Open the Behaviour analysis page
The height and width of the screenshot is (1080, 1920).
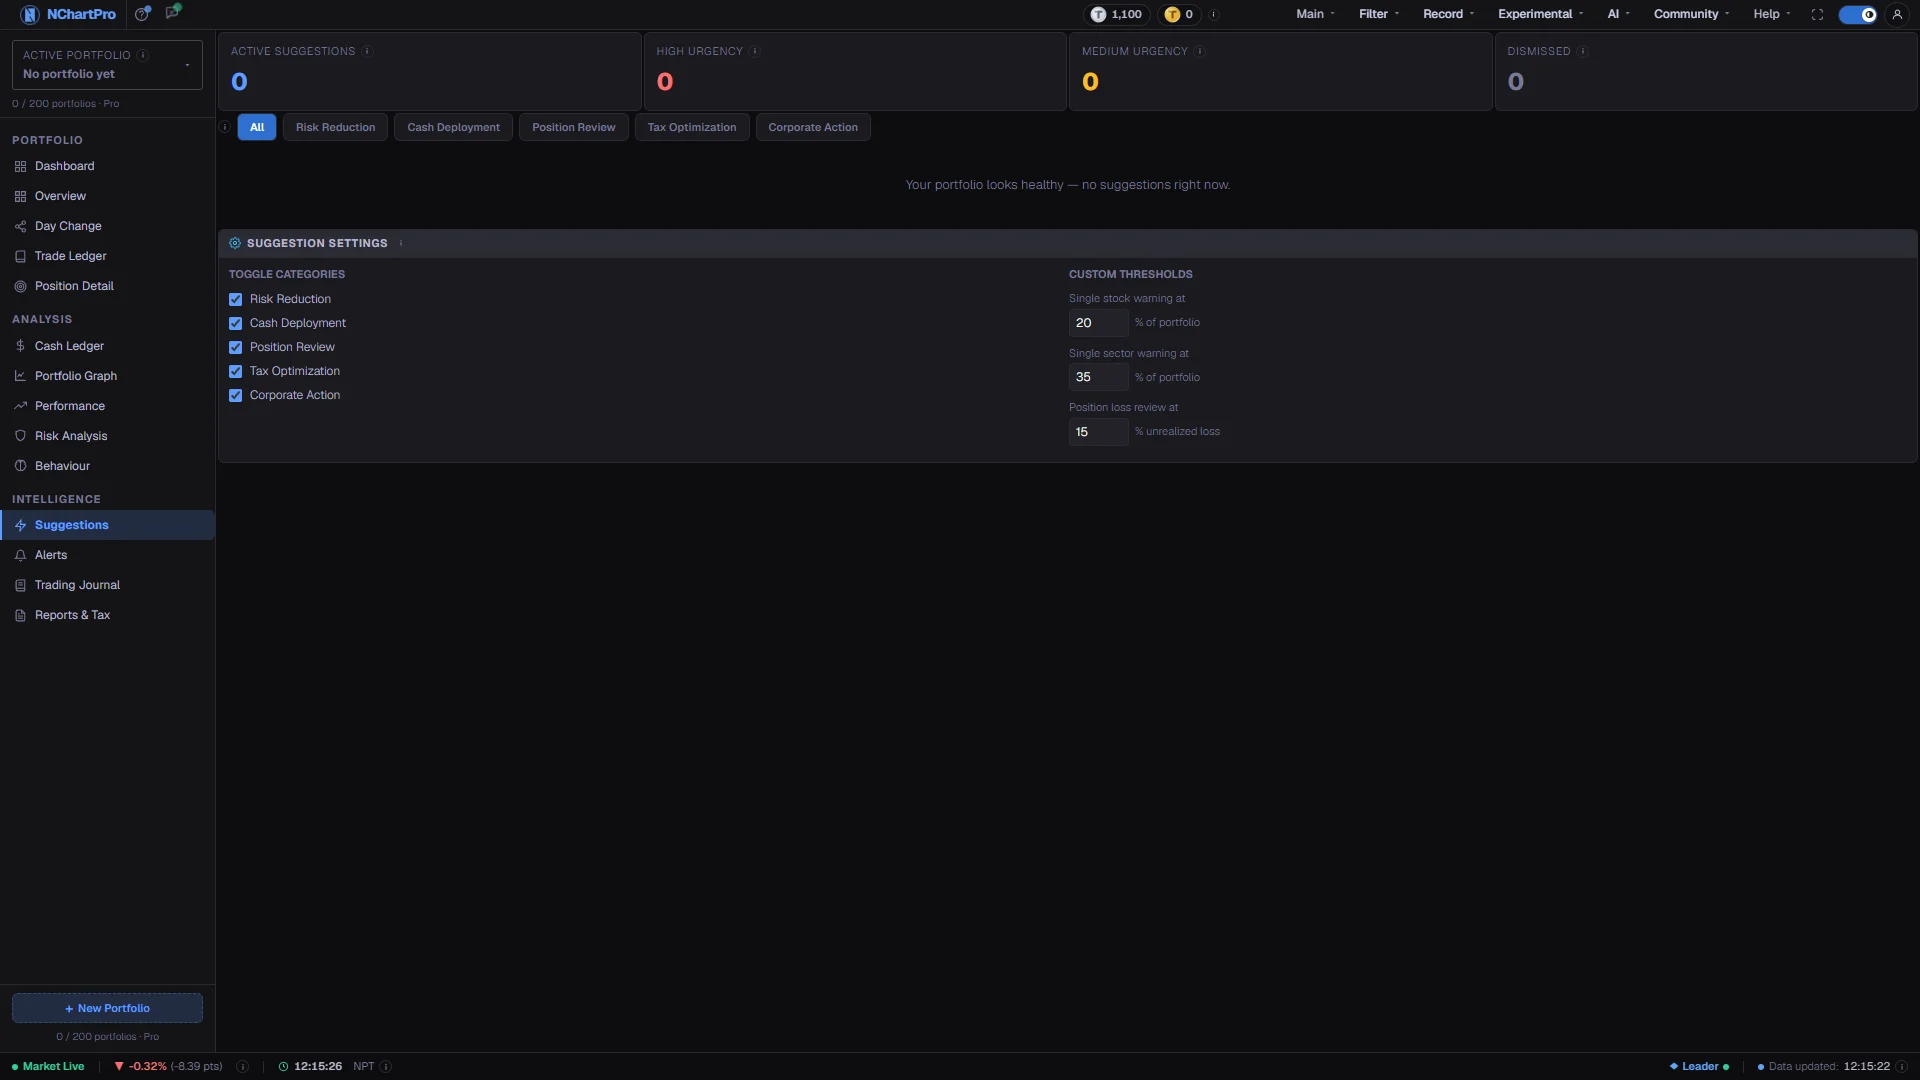tap(107, 466)
